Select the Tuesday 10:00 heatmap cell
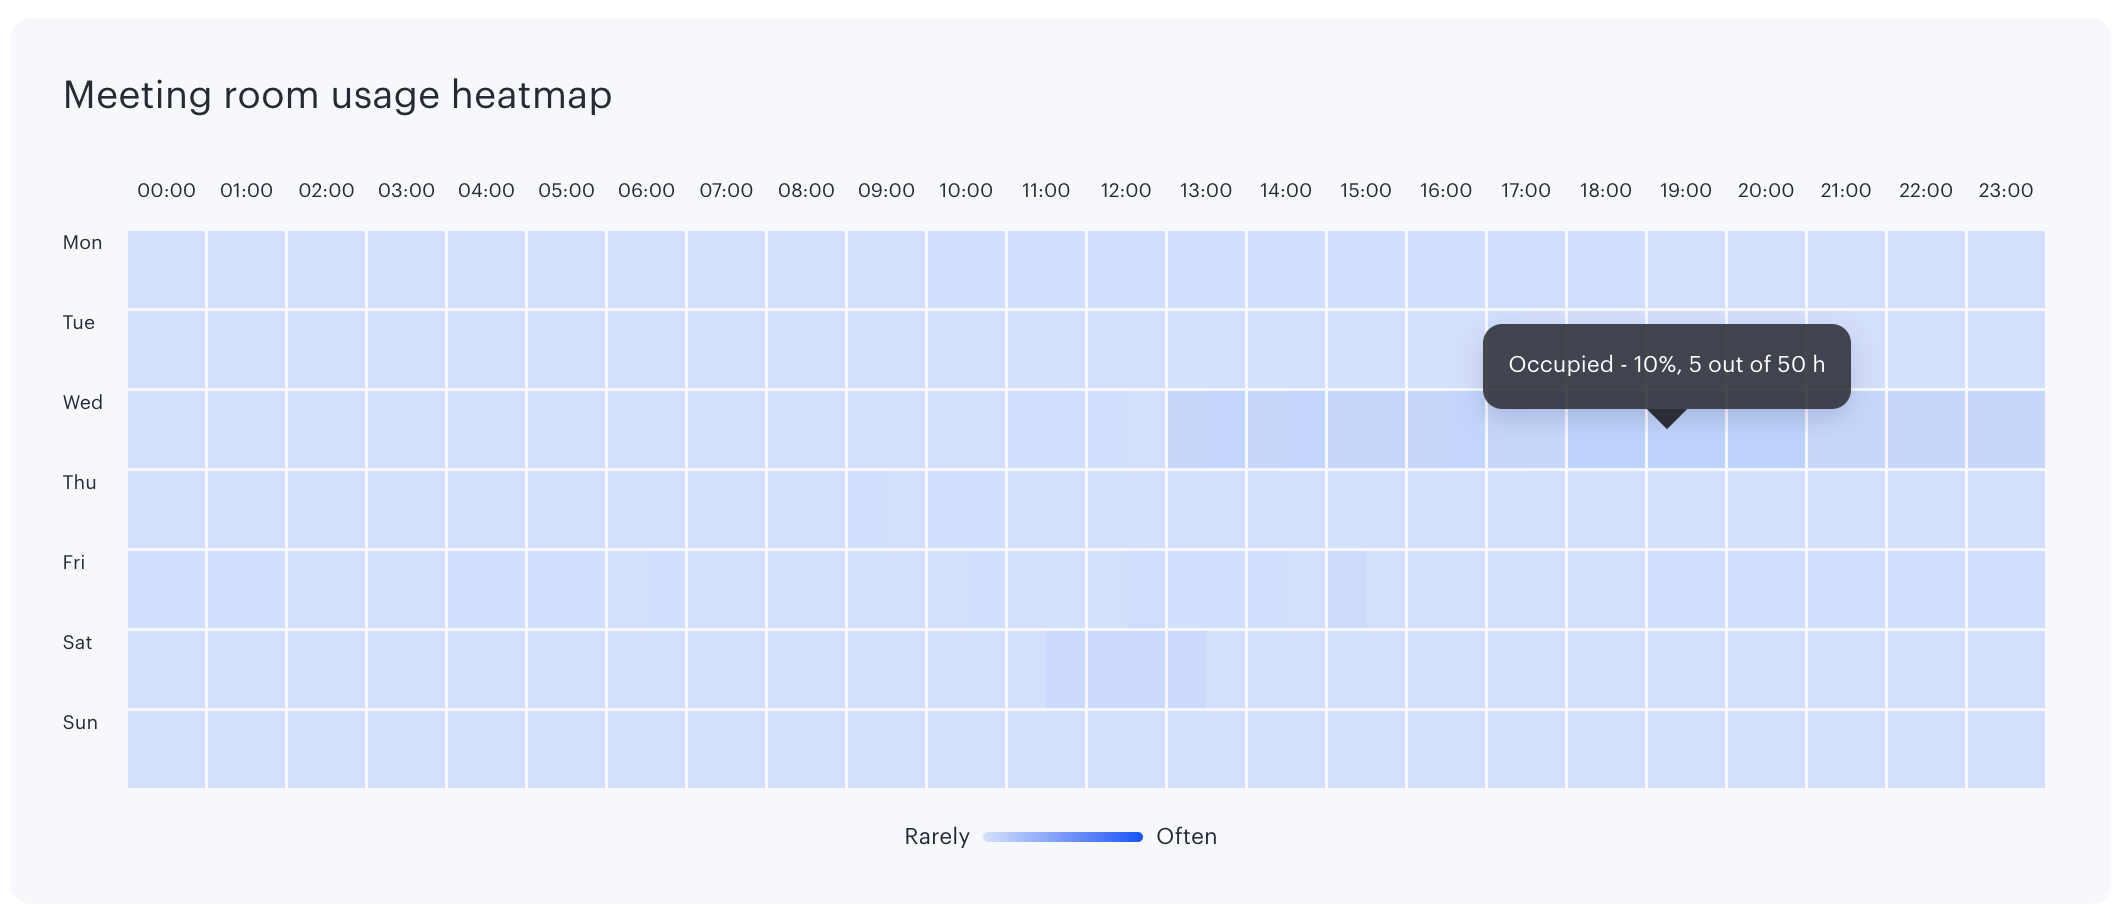The image size is (2124, 922). 966,349
